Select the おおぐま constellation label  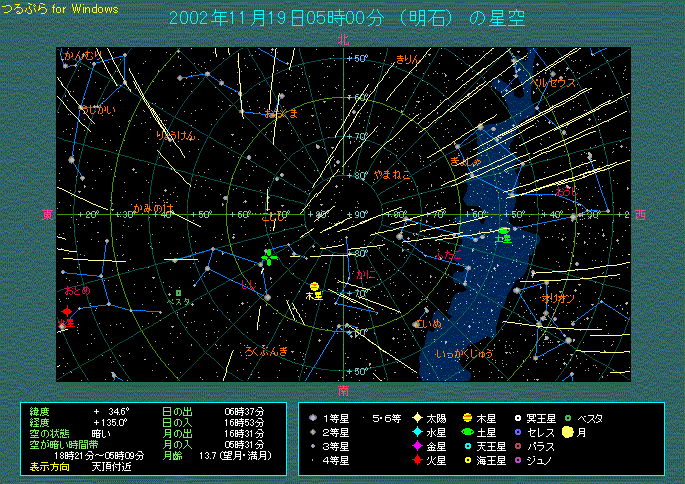280,113
